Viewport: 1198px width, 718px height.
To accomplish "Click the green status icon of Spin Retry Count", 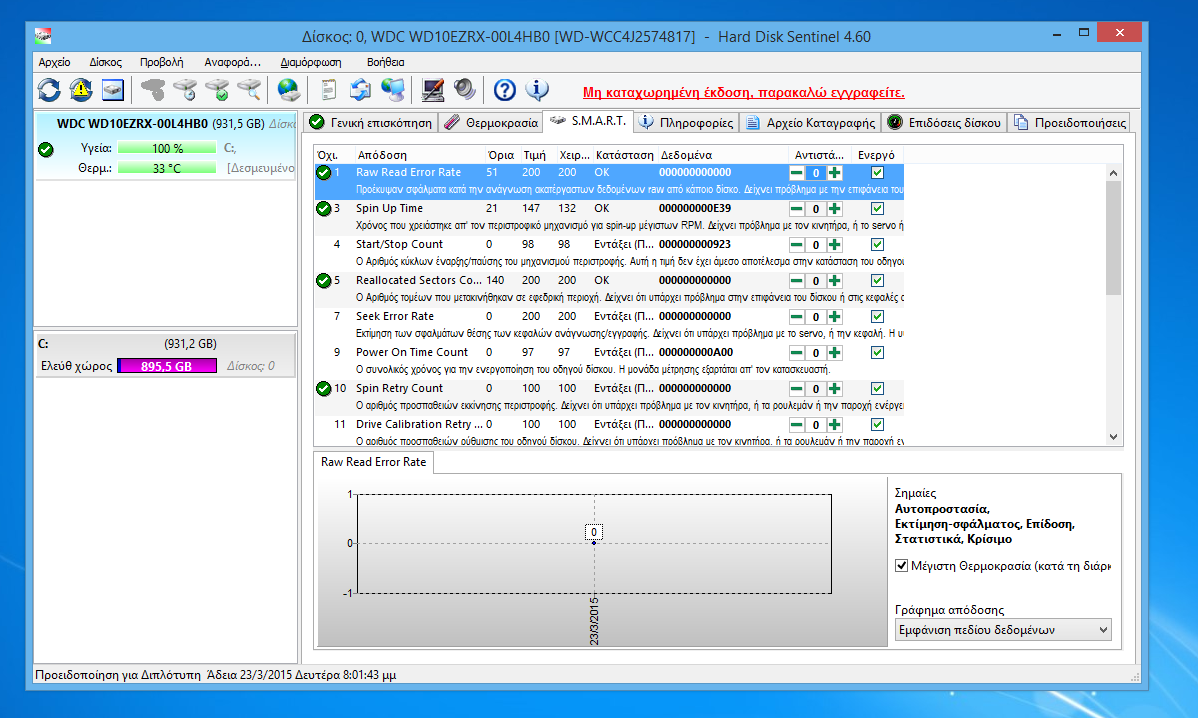I will click(323, 389).
